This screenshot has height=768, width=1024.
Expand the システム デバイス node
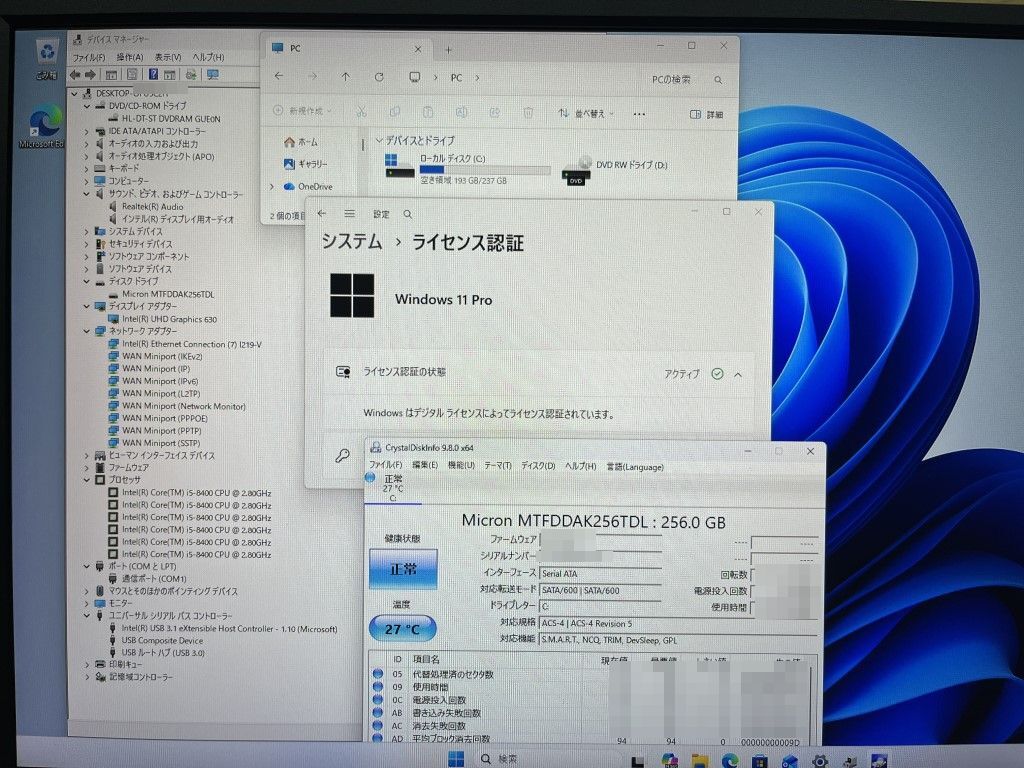point(86,231)
